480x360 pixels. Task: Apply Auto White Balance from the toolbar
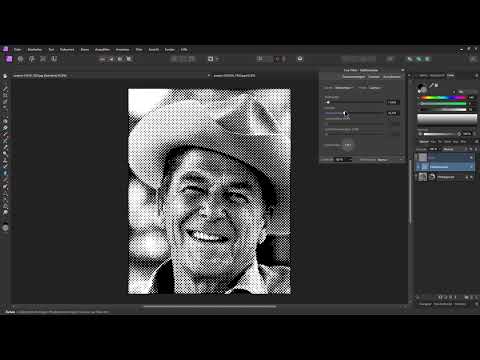pyautogui.click(x=129, y=59)
